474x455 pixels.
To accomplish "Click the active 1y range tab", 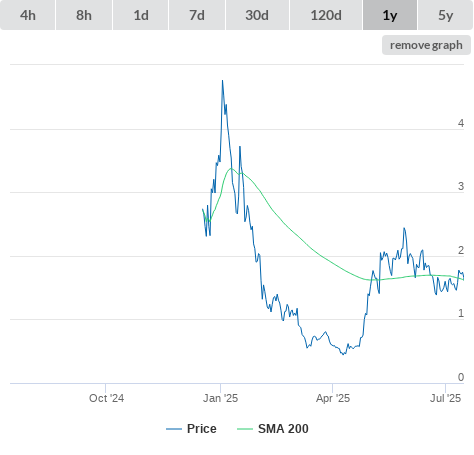I will tap(390, 15).
